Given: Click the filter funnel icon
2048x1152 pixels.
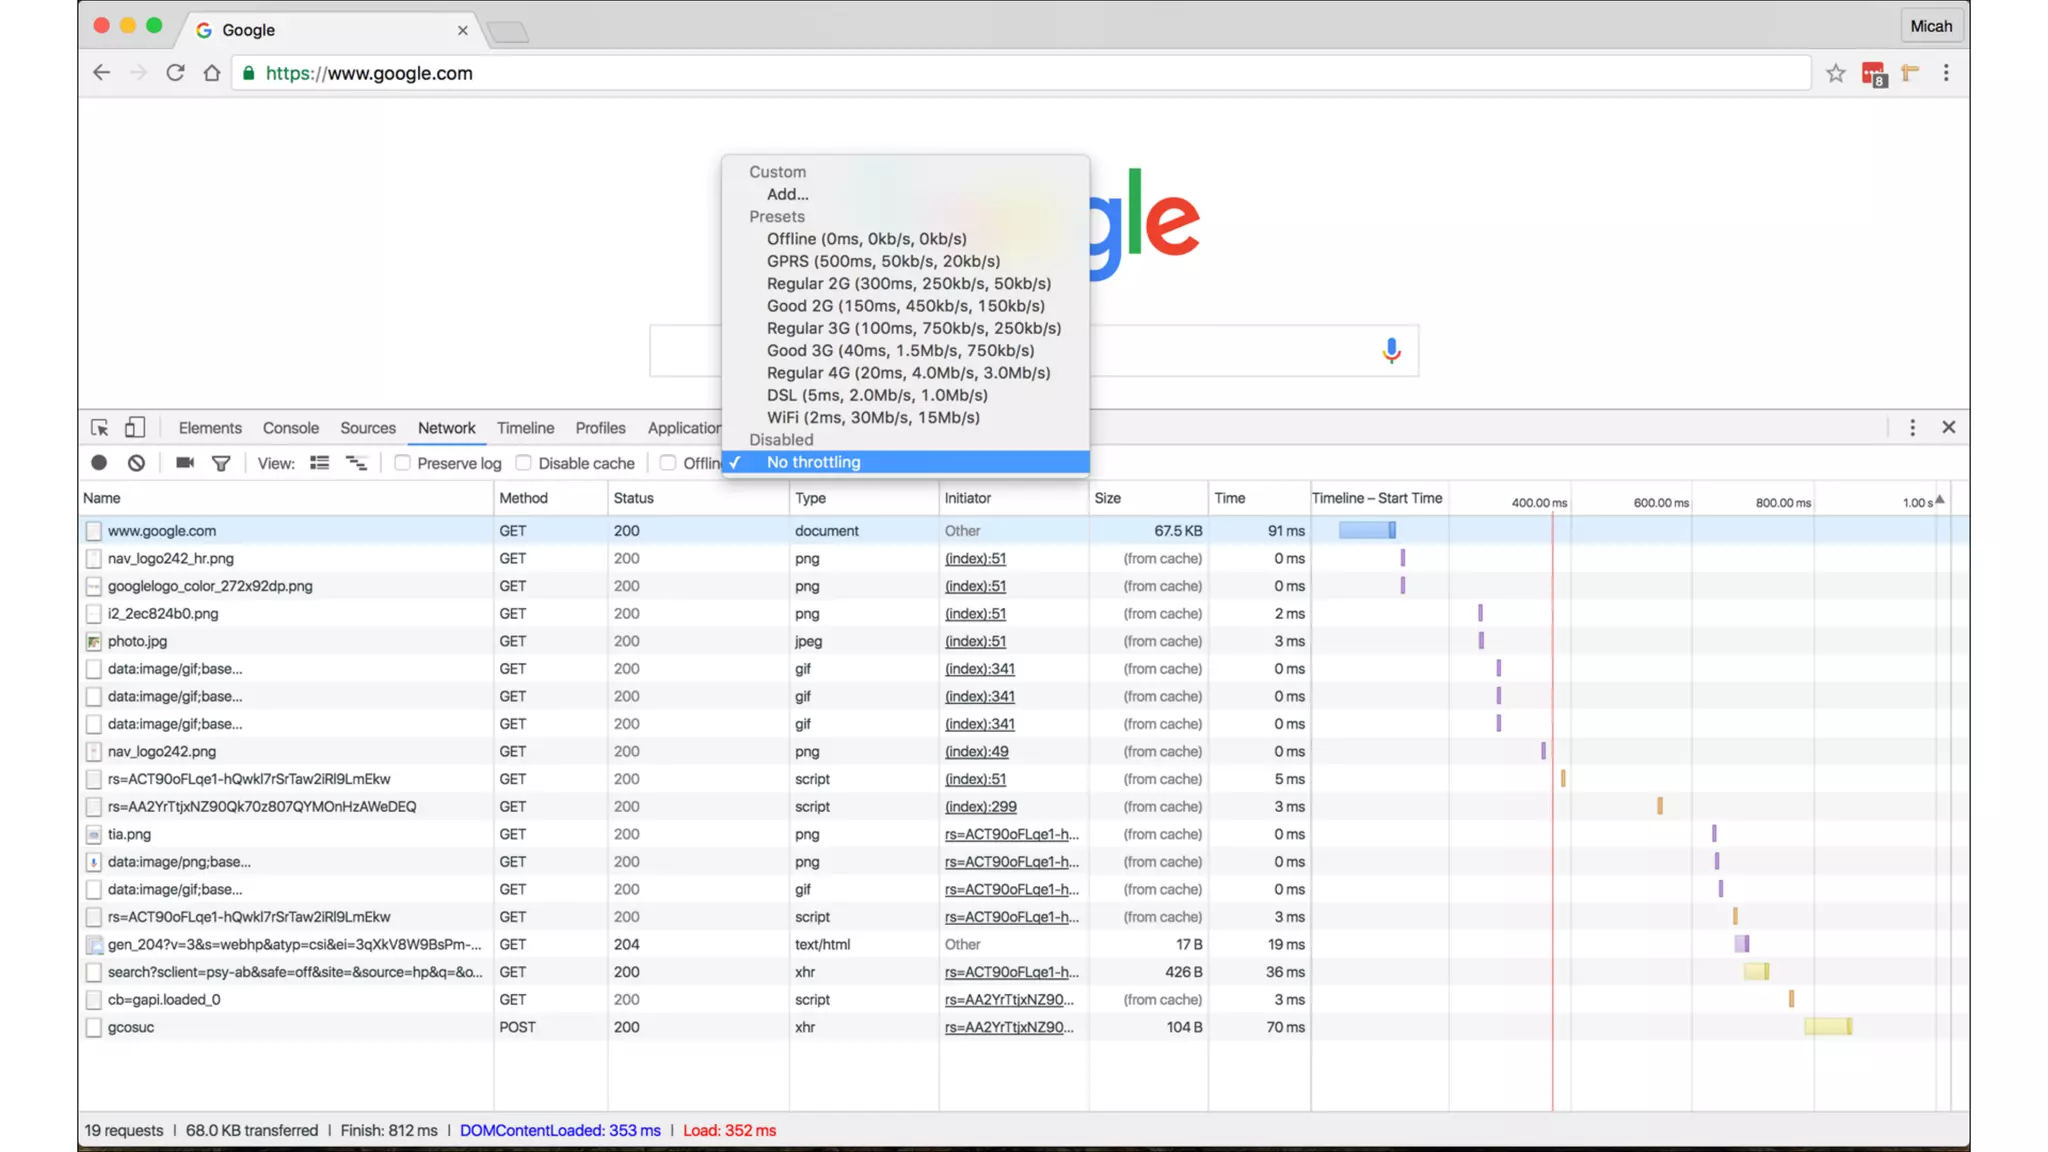Looking at the screenshot, I should [221, 463].
